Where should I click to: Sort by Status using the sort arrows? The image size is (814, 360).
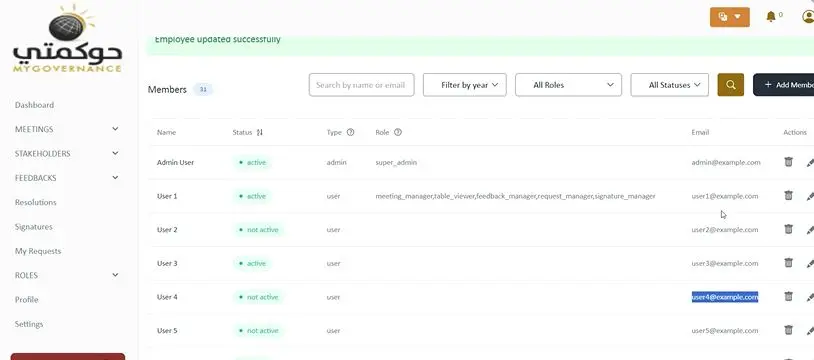click(260, 132)
